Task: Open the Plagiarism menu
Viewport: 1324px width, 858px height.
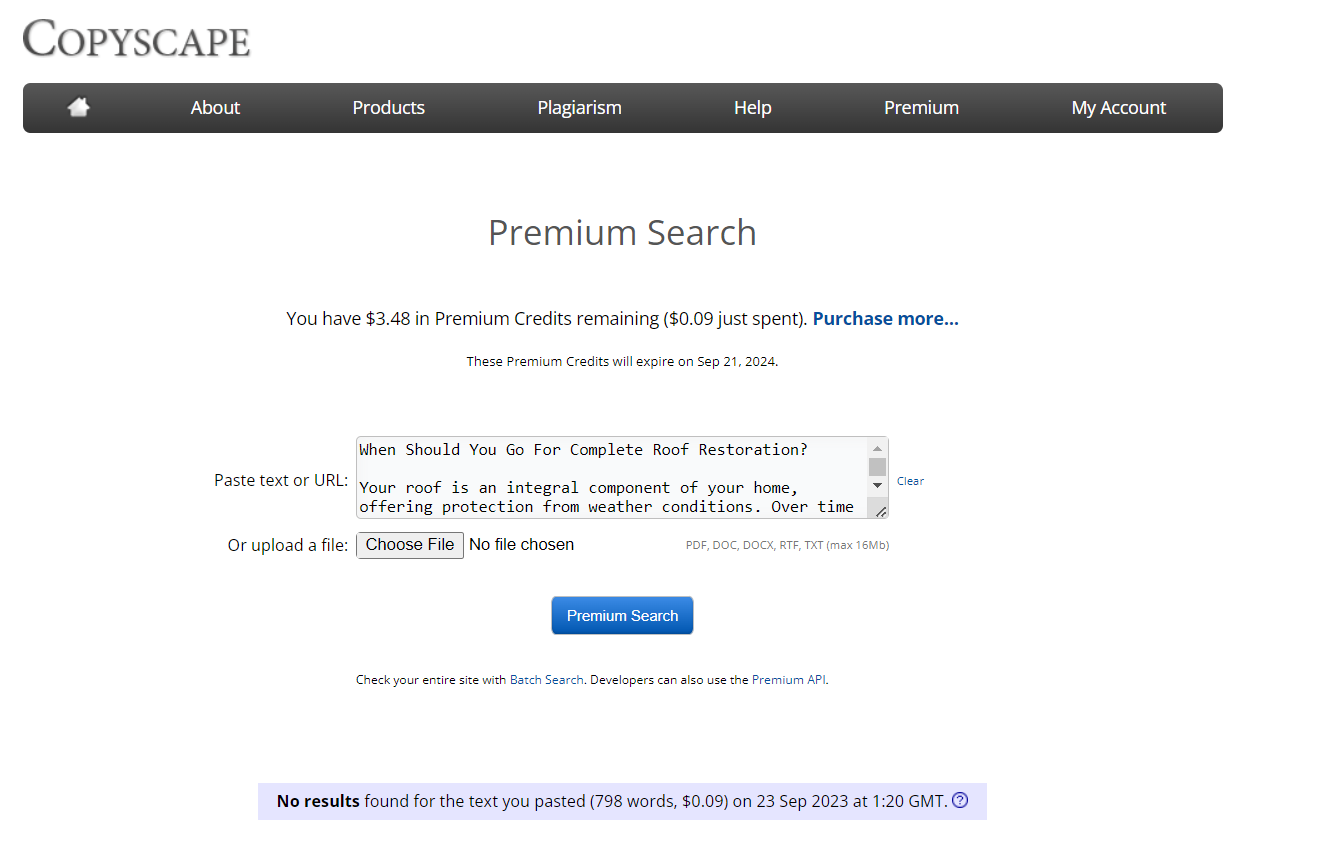Action: point(579,108)
